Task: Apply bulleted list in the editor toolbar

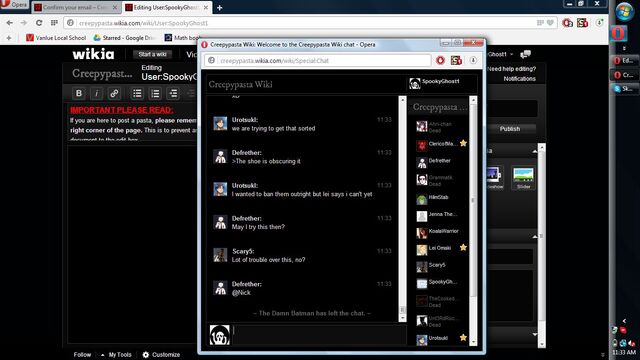Action: [137, 93]
